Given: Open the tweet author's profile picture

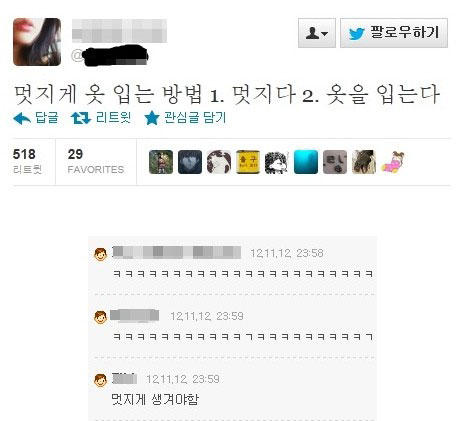Looking at the screenshot, I should 37,42.
